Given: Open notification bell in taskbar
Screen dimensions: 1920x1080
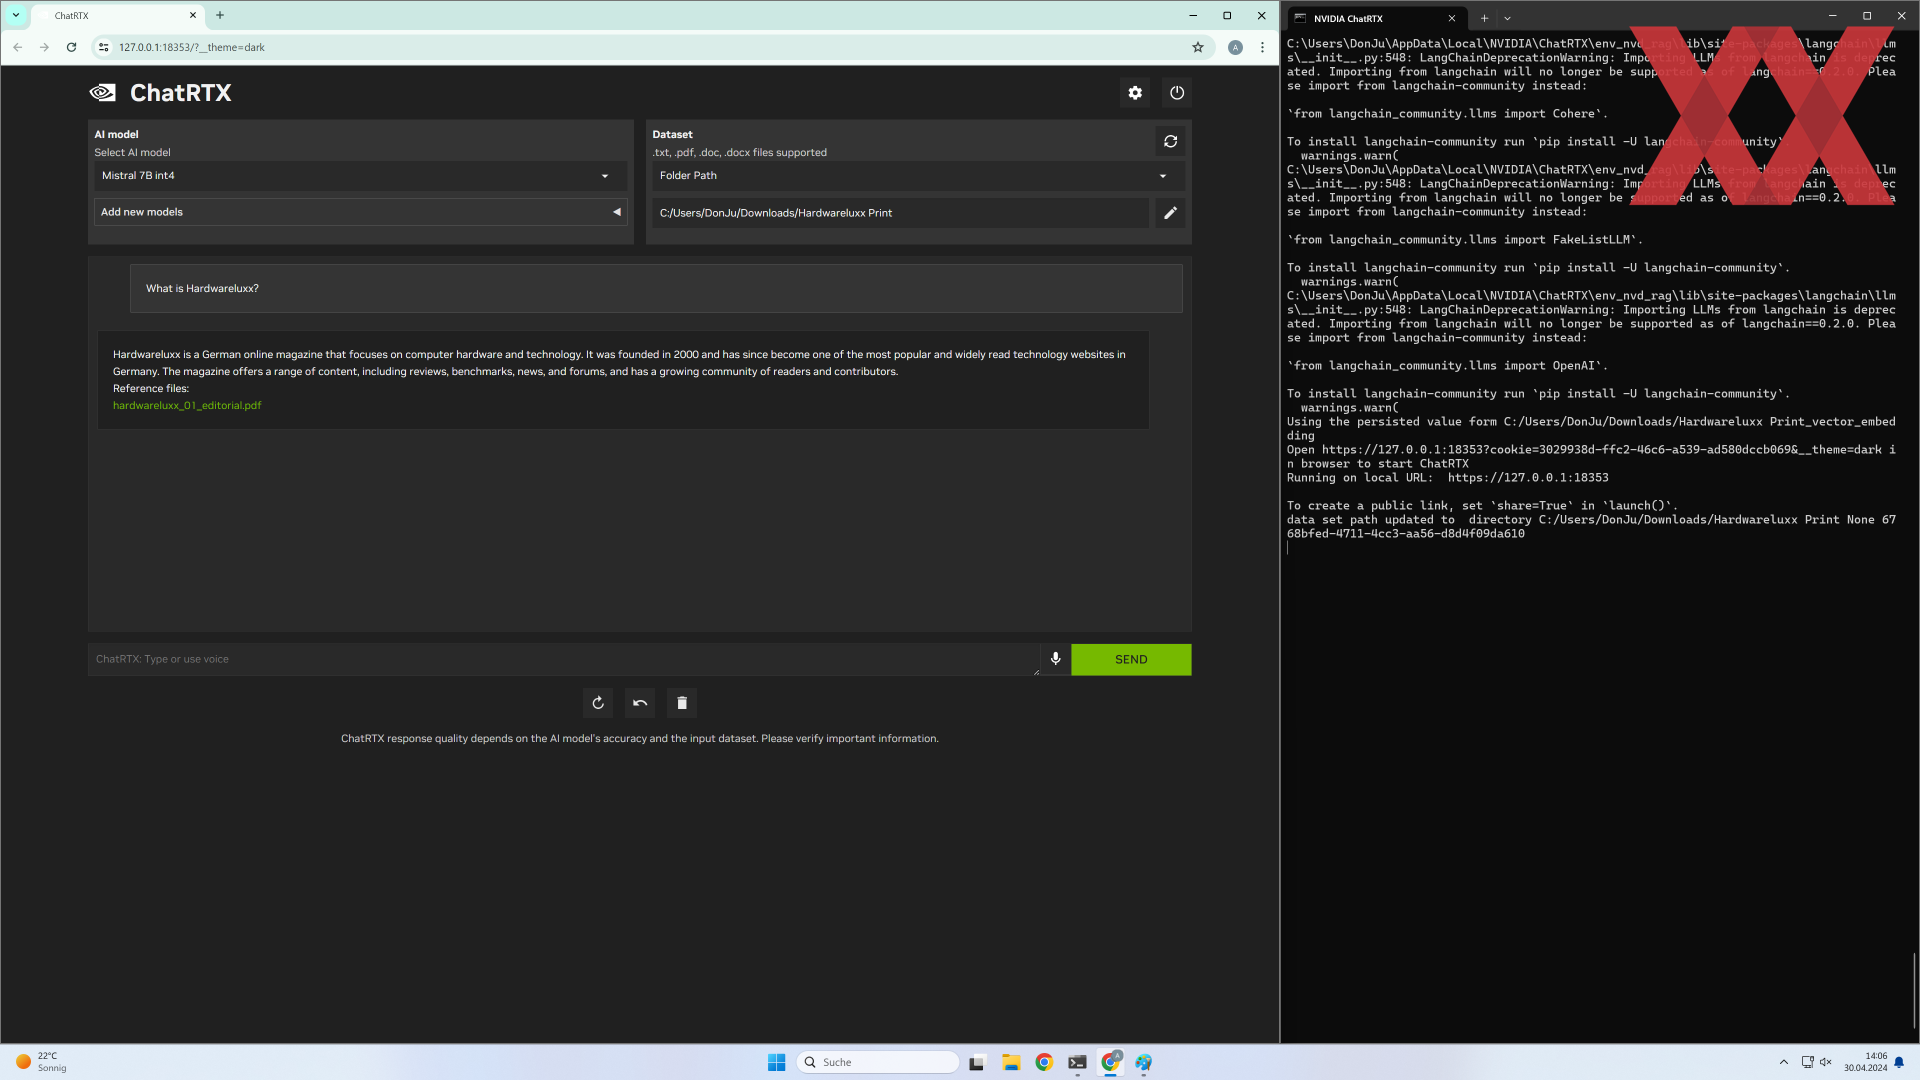Looking at the screenshot, I should click(1899, 1062).
